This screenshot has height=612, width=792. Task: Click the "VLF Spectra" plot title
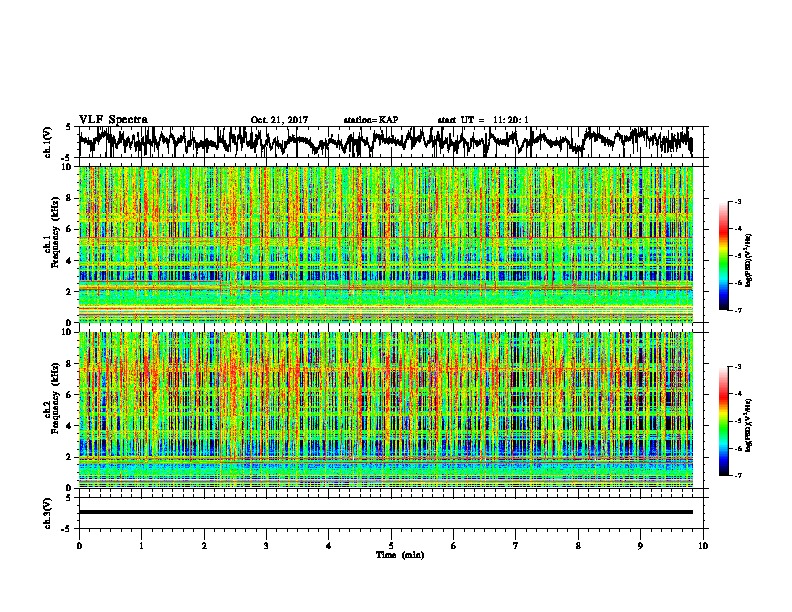point(113,120)
